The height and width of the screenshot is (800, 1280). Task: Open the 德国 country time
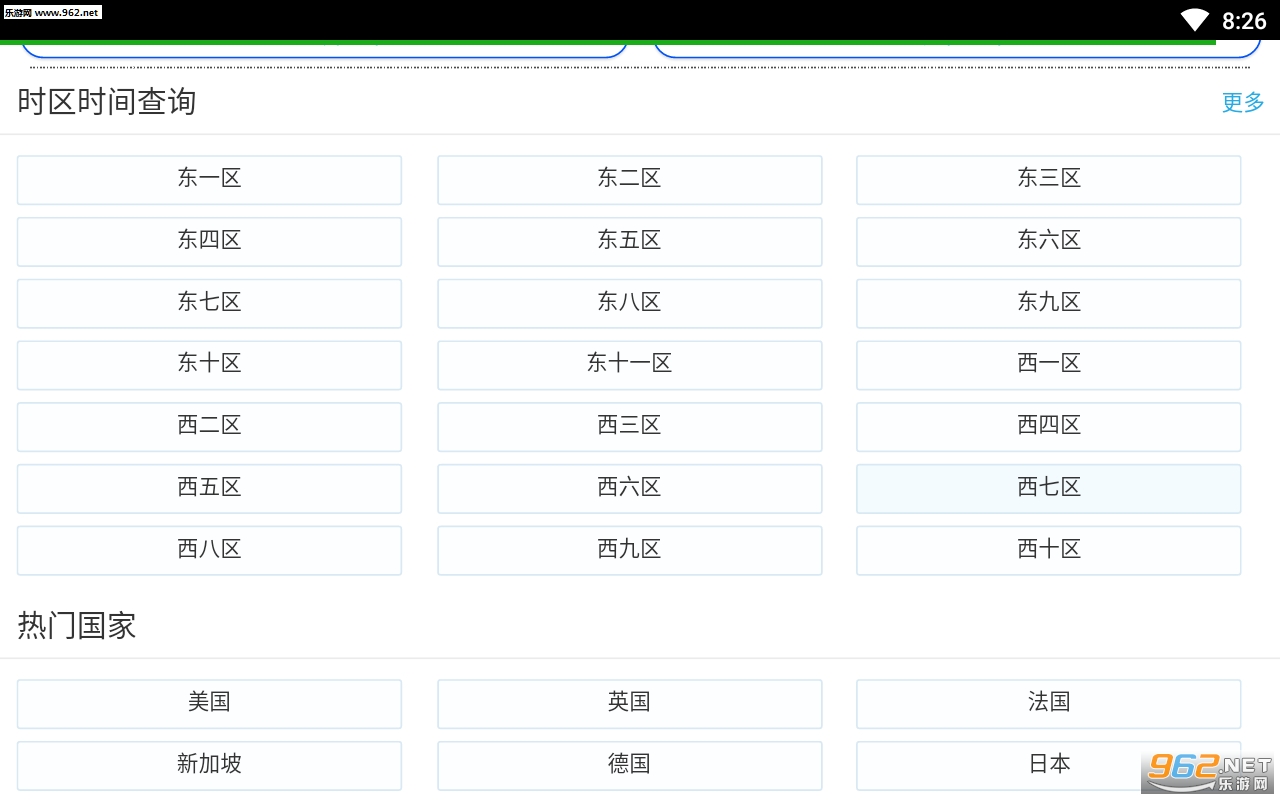pos(629,765)
